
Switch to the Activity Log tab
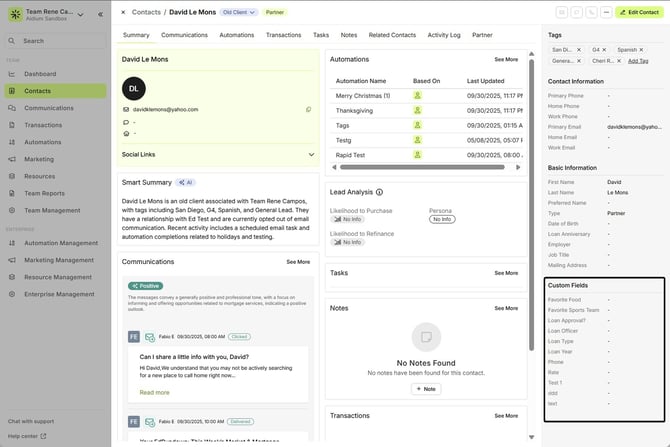tap(444, 35)
